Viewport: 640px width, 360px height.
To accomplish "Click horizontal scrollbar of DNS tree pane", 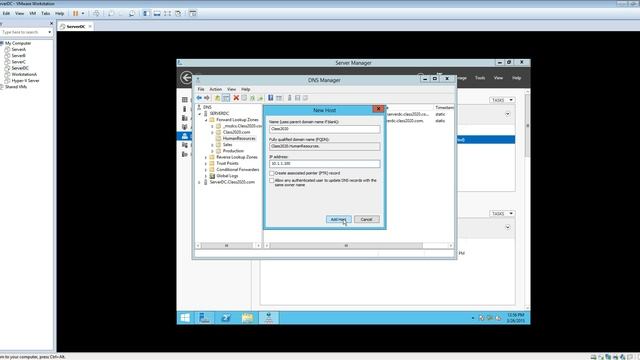I will (228, 246).
